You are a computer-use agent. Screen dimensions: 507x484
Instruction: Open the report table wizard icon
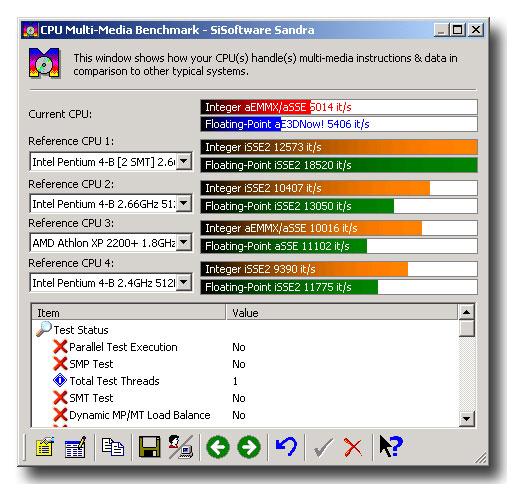tap(75, 447)
